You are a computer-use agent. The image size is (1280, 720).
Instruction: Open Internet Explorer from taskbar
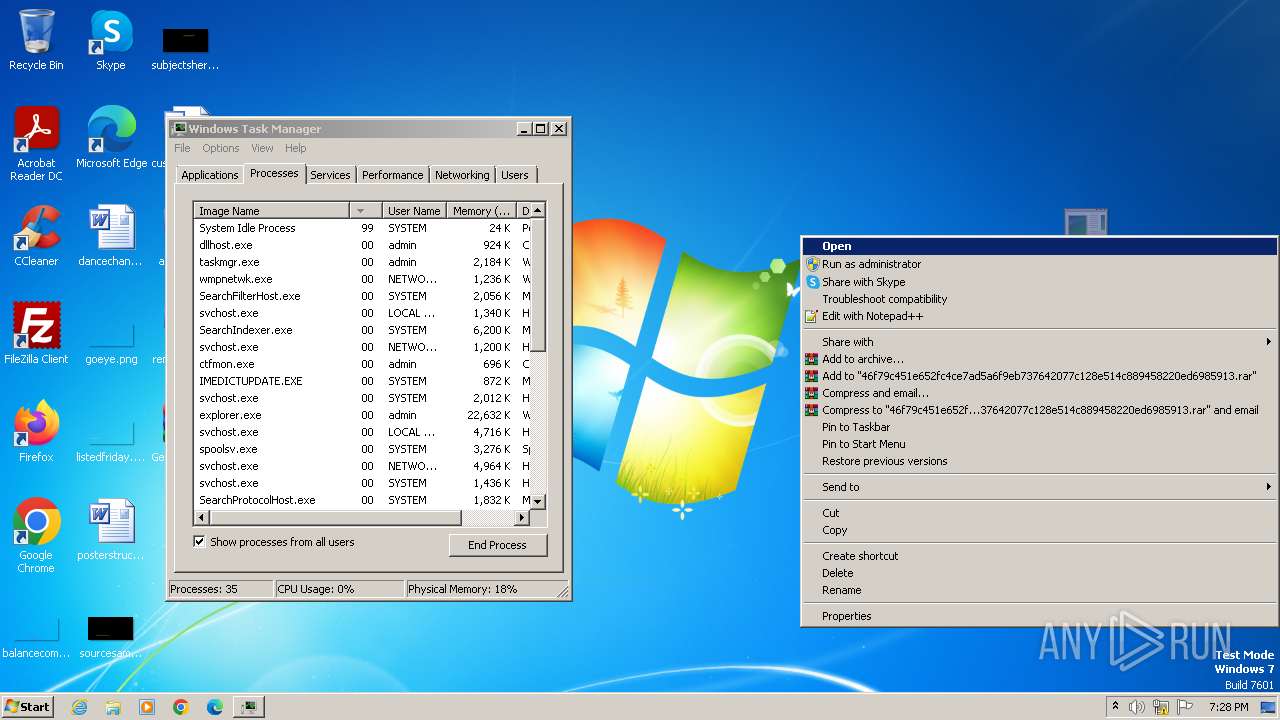point(79,706)
